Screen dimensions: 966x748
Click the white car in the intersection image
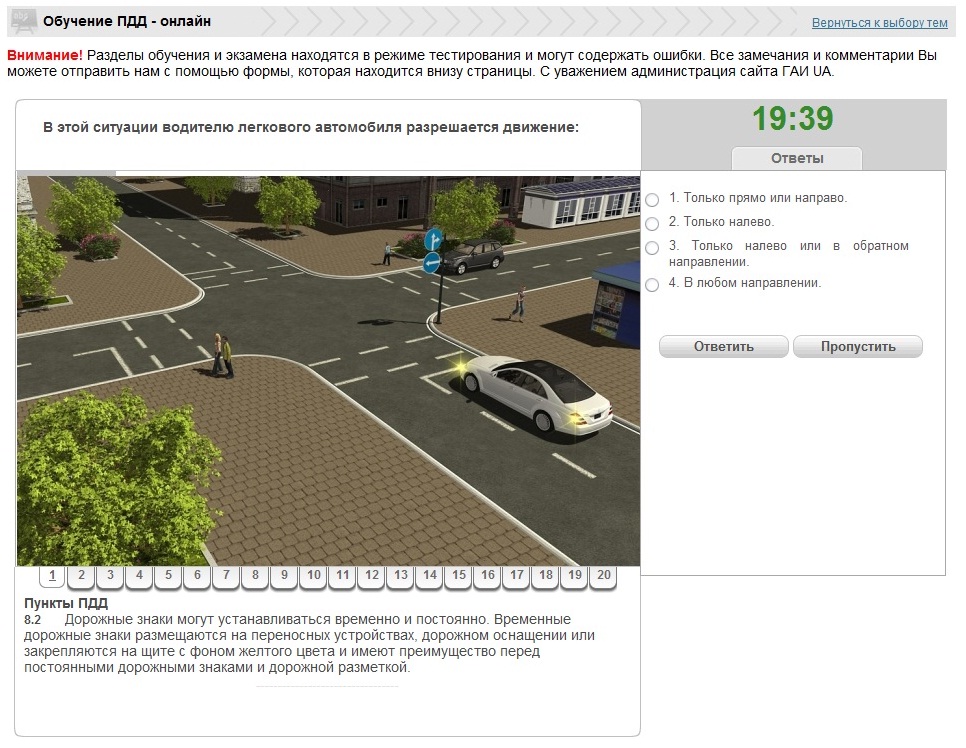535,393
